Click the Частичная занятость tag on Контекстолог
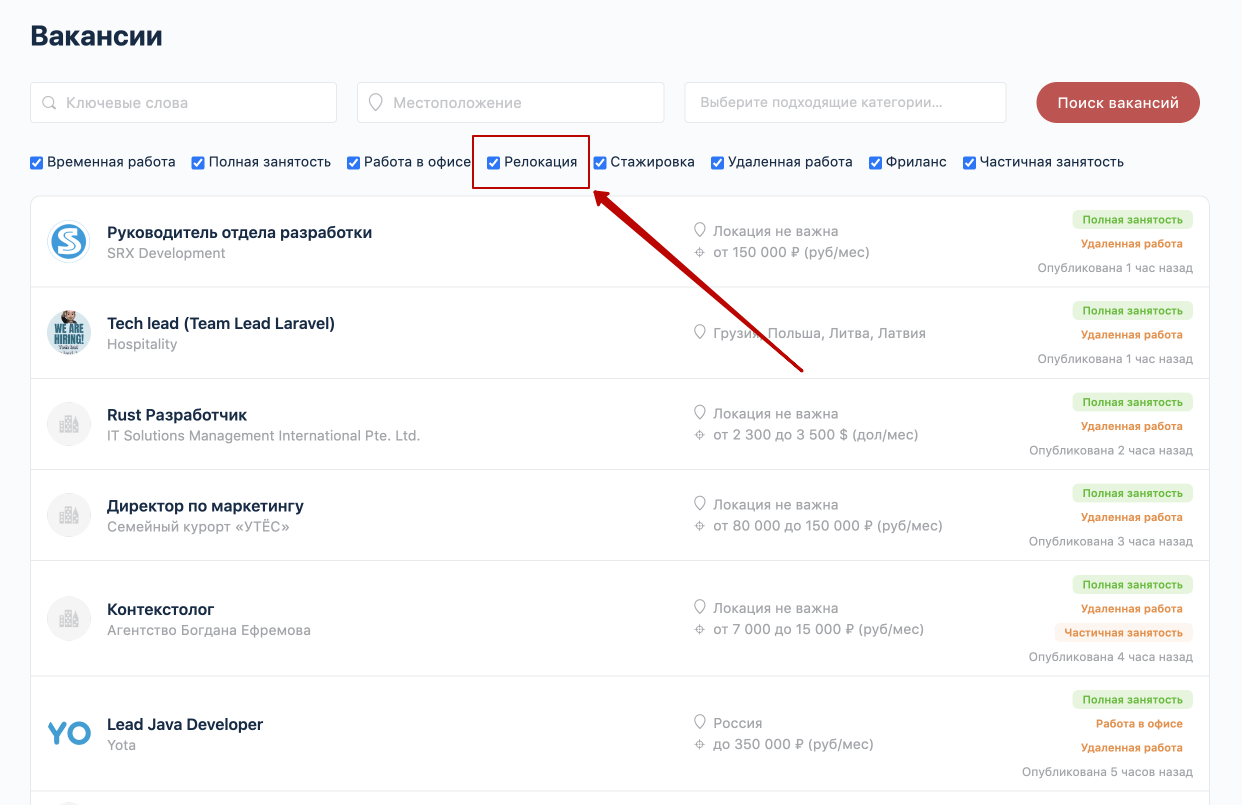1242x805 pixels. (x=1124, y=632)
